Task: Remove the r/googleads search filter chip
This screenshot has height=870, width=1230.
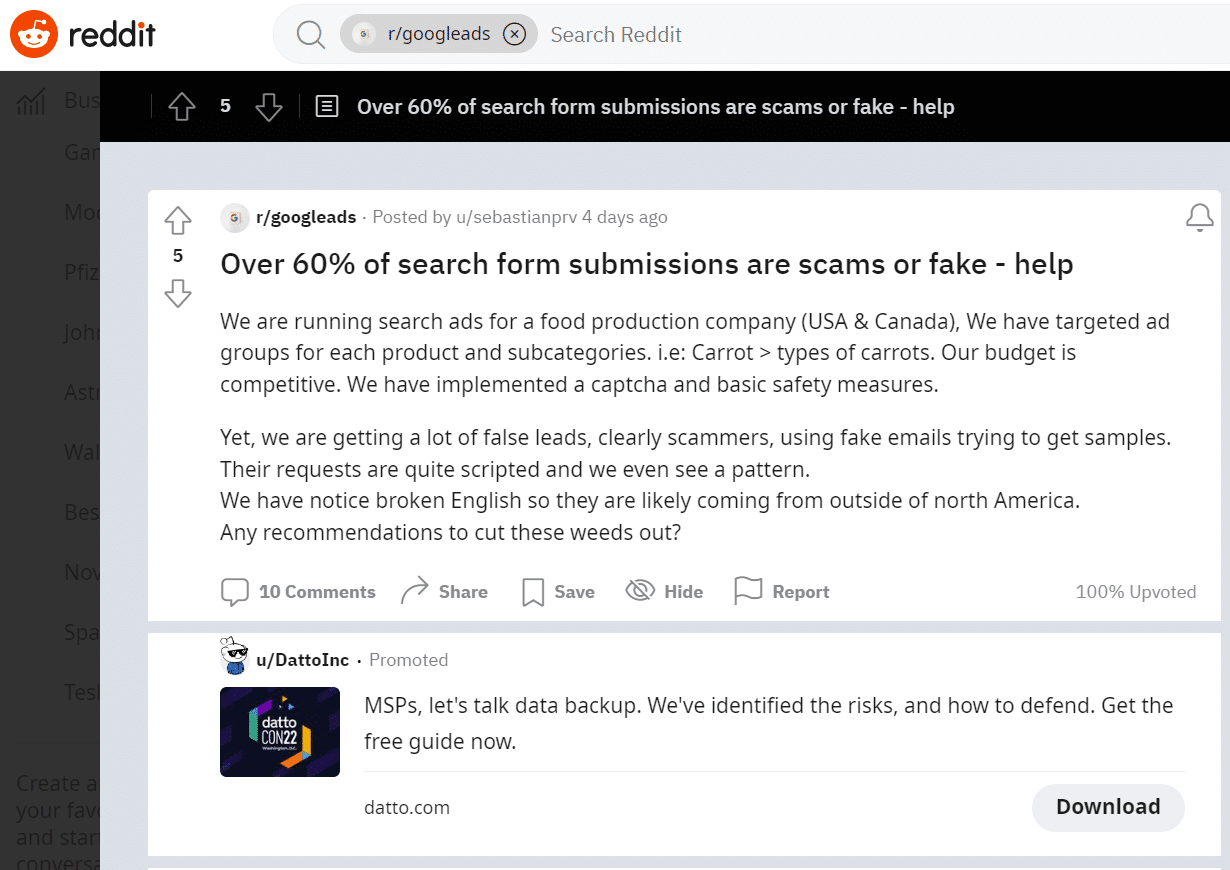Action: click(x=514, y=33)
